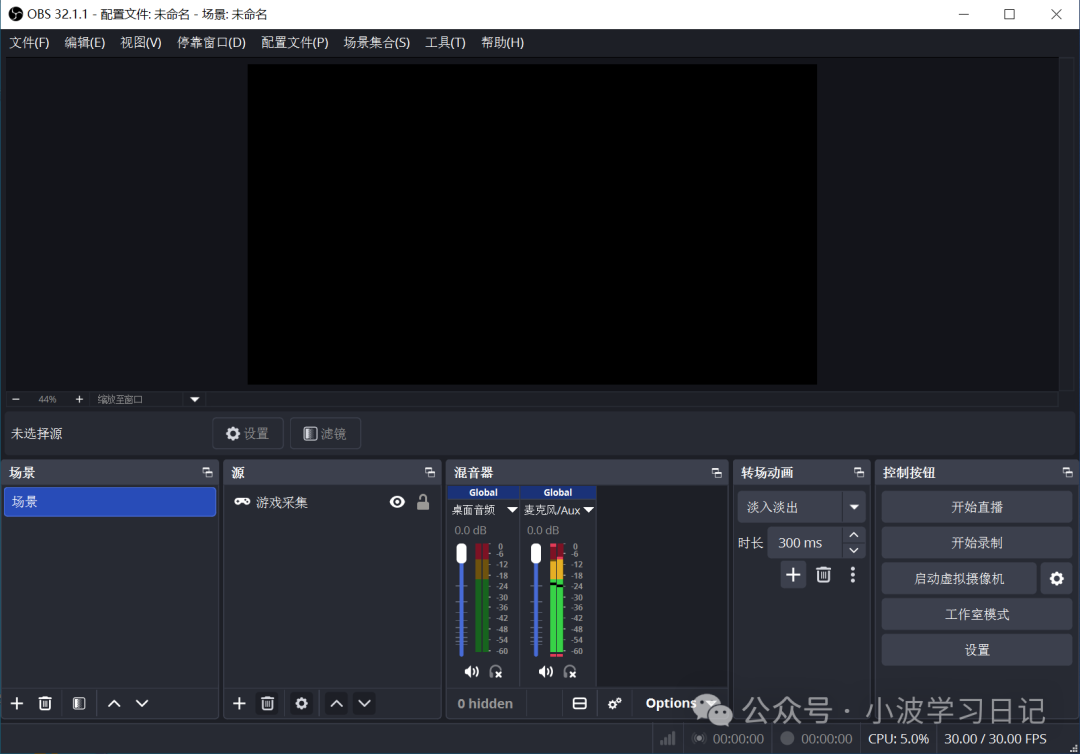Open virtual camera settings gear
Viewport: 1080px width, 754px height.
tap(1056, 578)
